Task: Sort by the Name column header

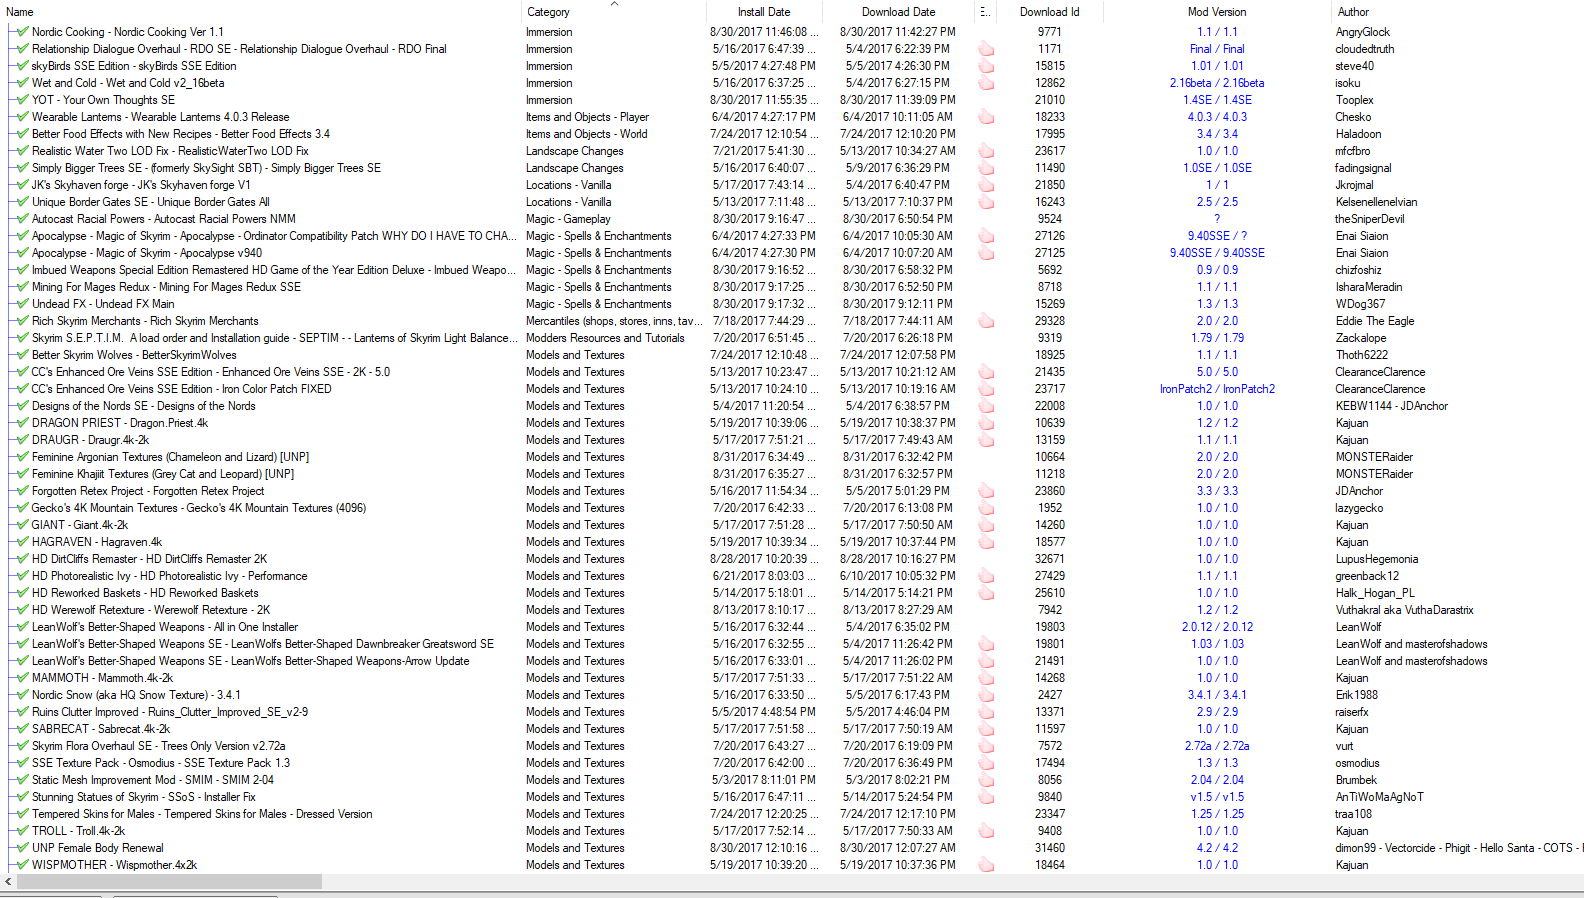Action: point(260,12)
